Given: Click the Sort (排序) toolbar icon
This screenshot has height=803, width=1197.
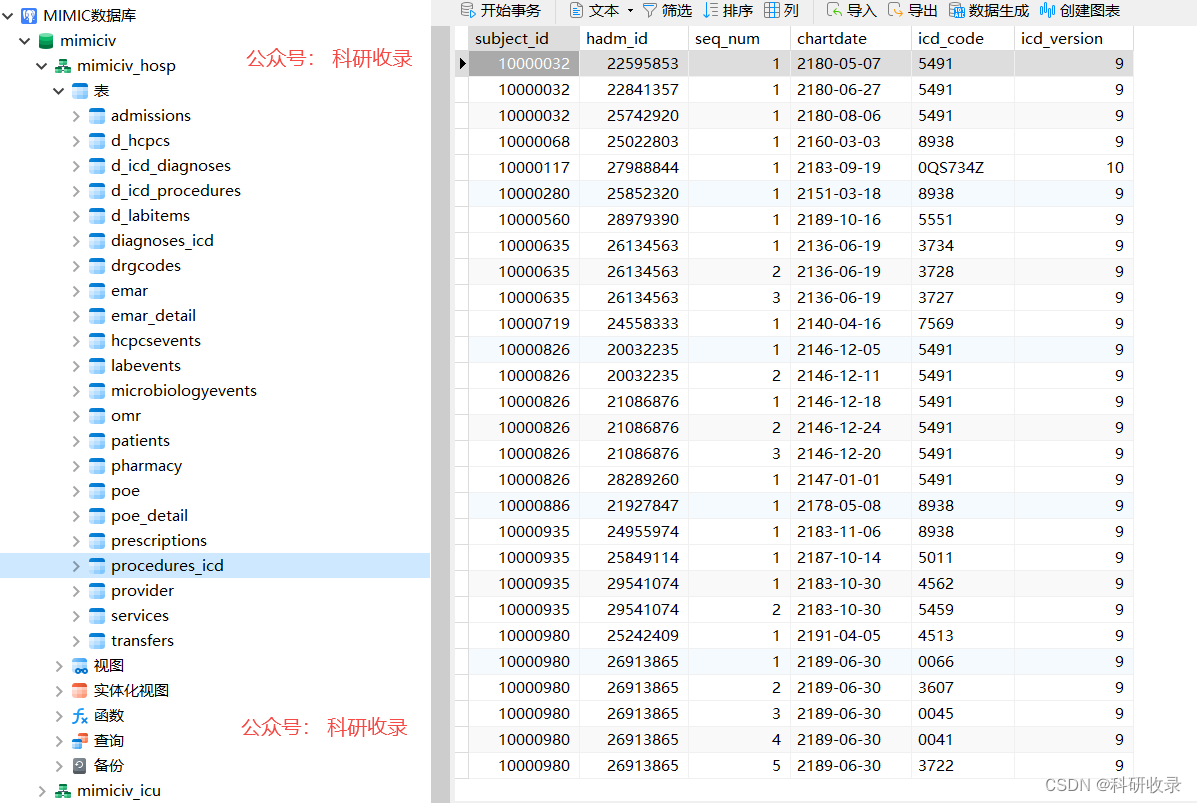Looking at the screenshot, I should coord(711,10).
